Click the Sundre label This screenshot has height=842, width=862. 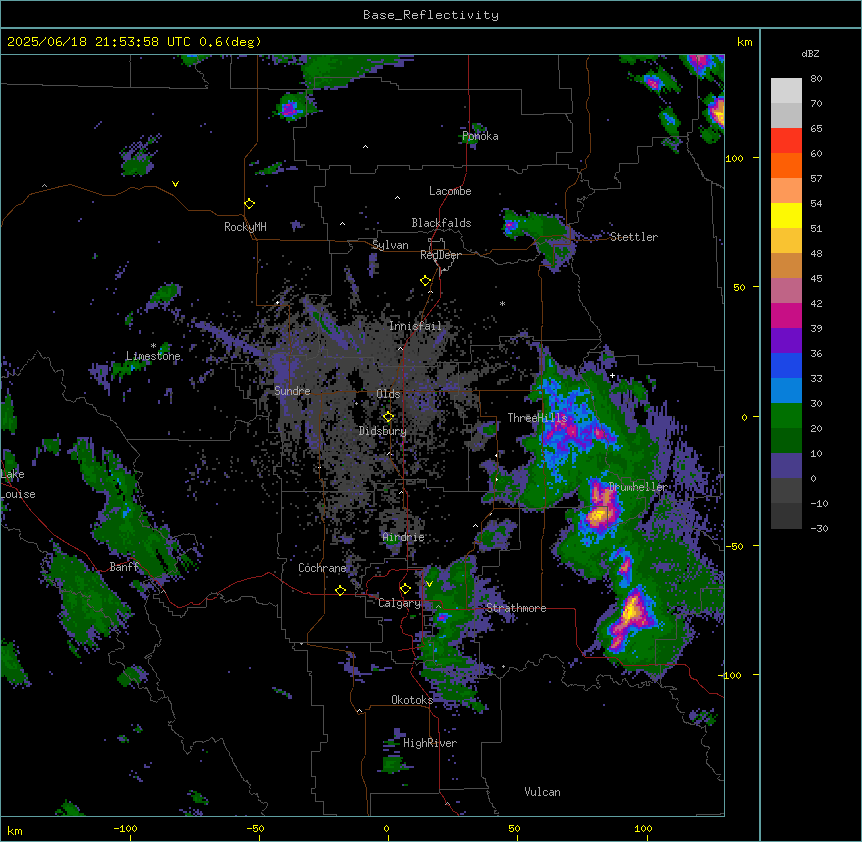pyautogui.click(x=292, y=391)
